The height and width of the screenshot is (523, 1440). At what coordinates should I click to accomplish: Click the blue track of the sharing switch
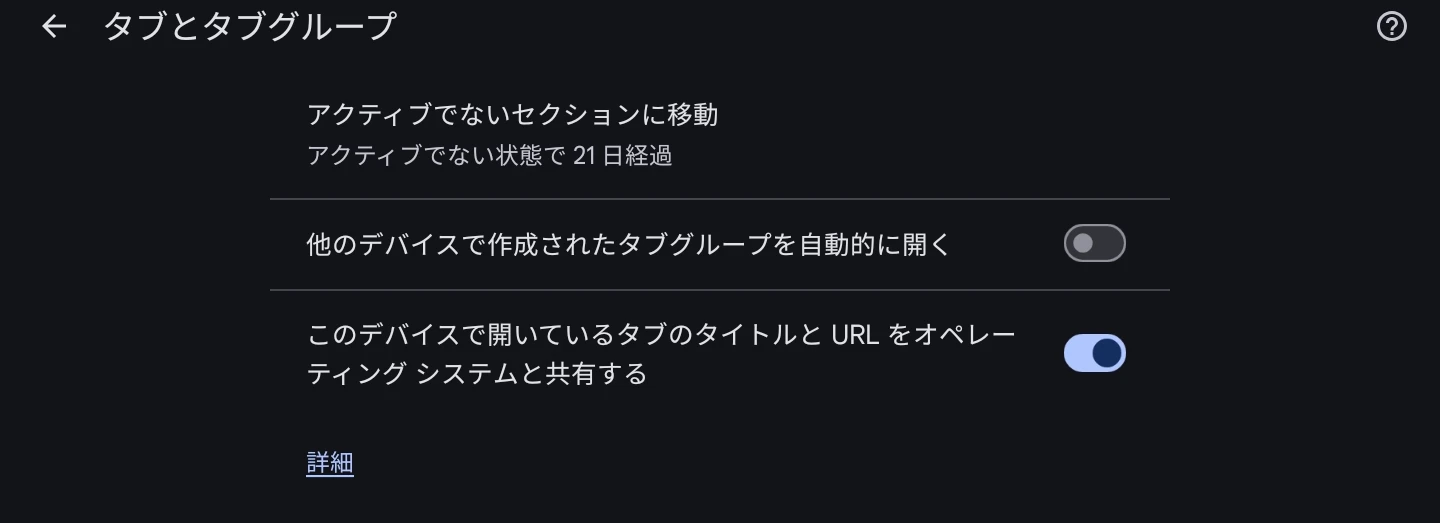[x=1077, y=353]
